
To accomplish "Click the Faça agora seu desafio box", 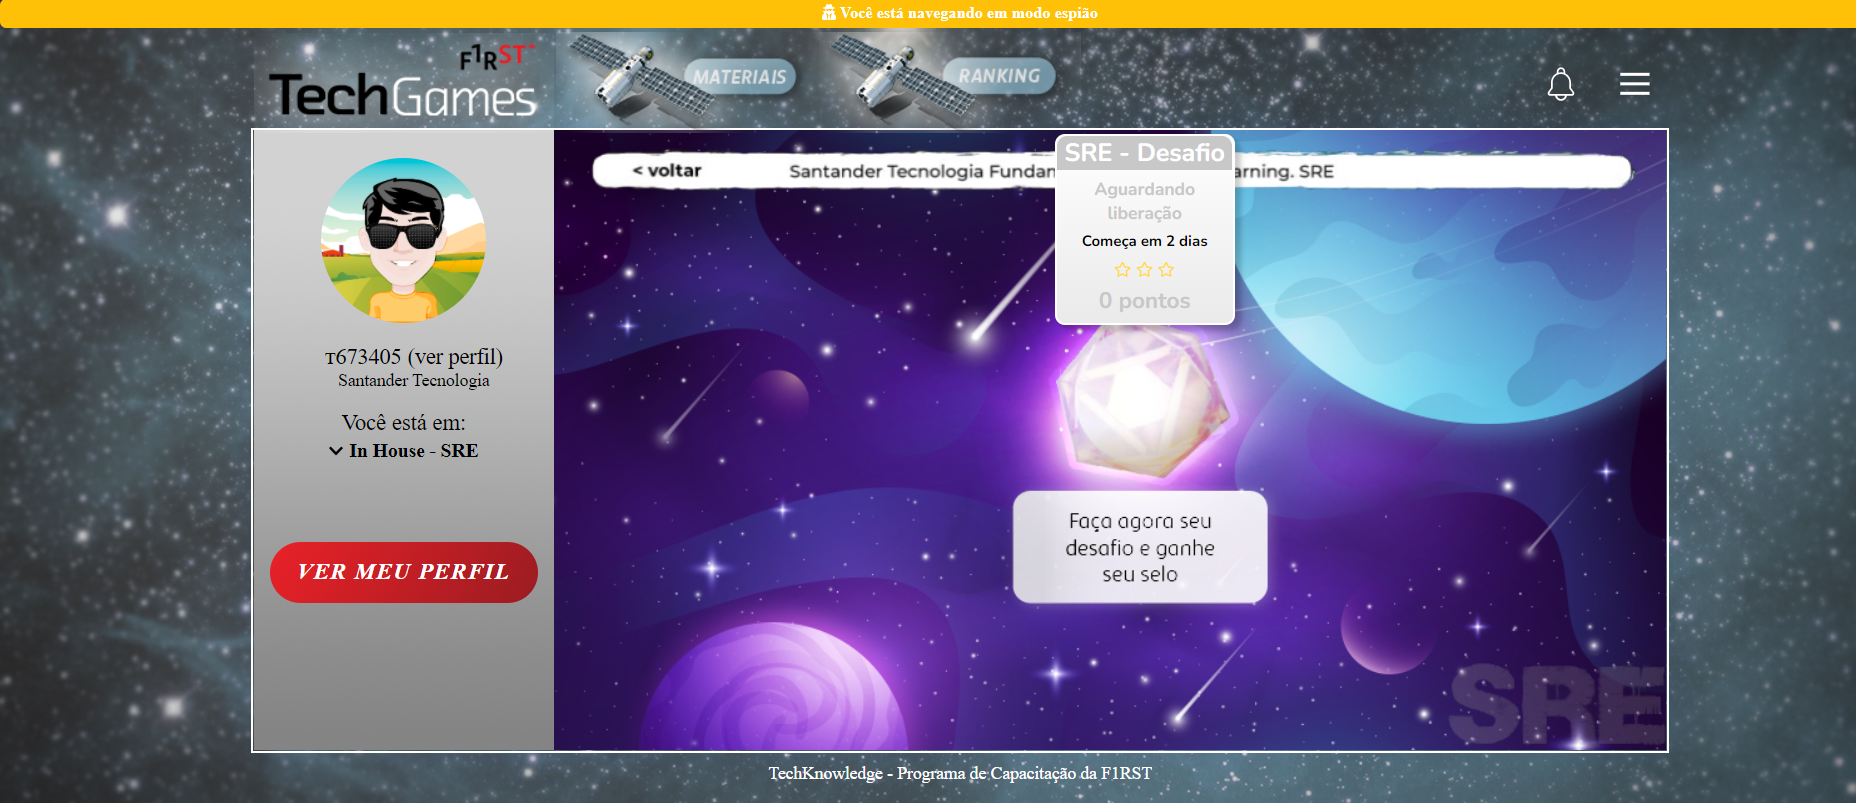I will tap(1140, 547).
